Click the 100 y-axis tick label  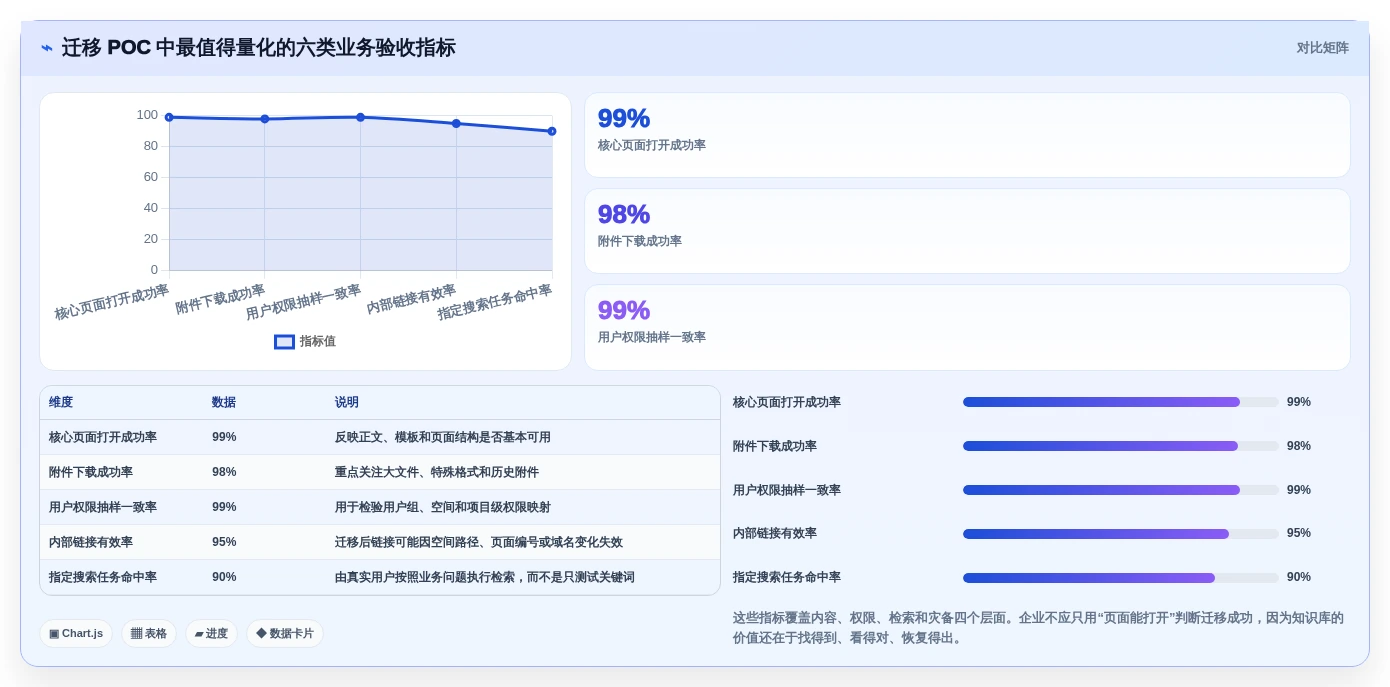tap(147, 115)
